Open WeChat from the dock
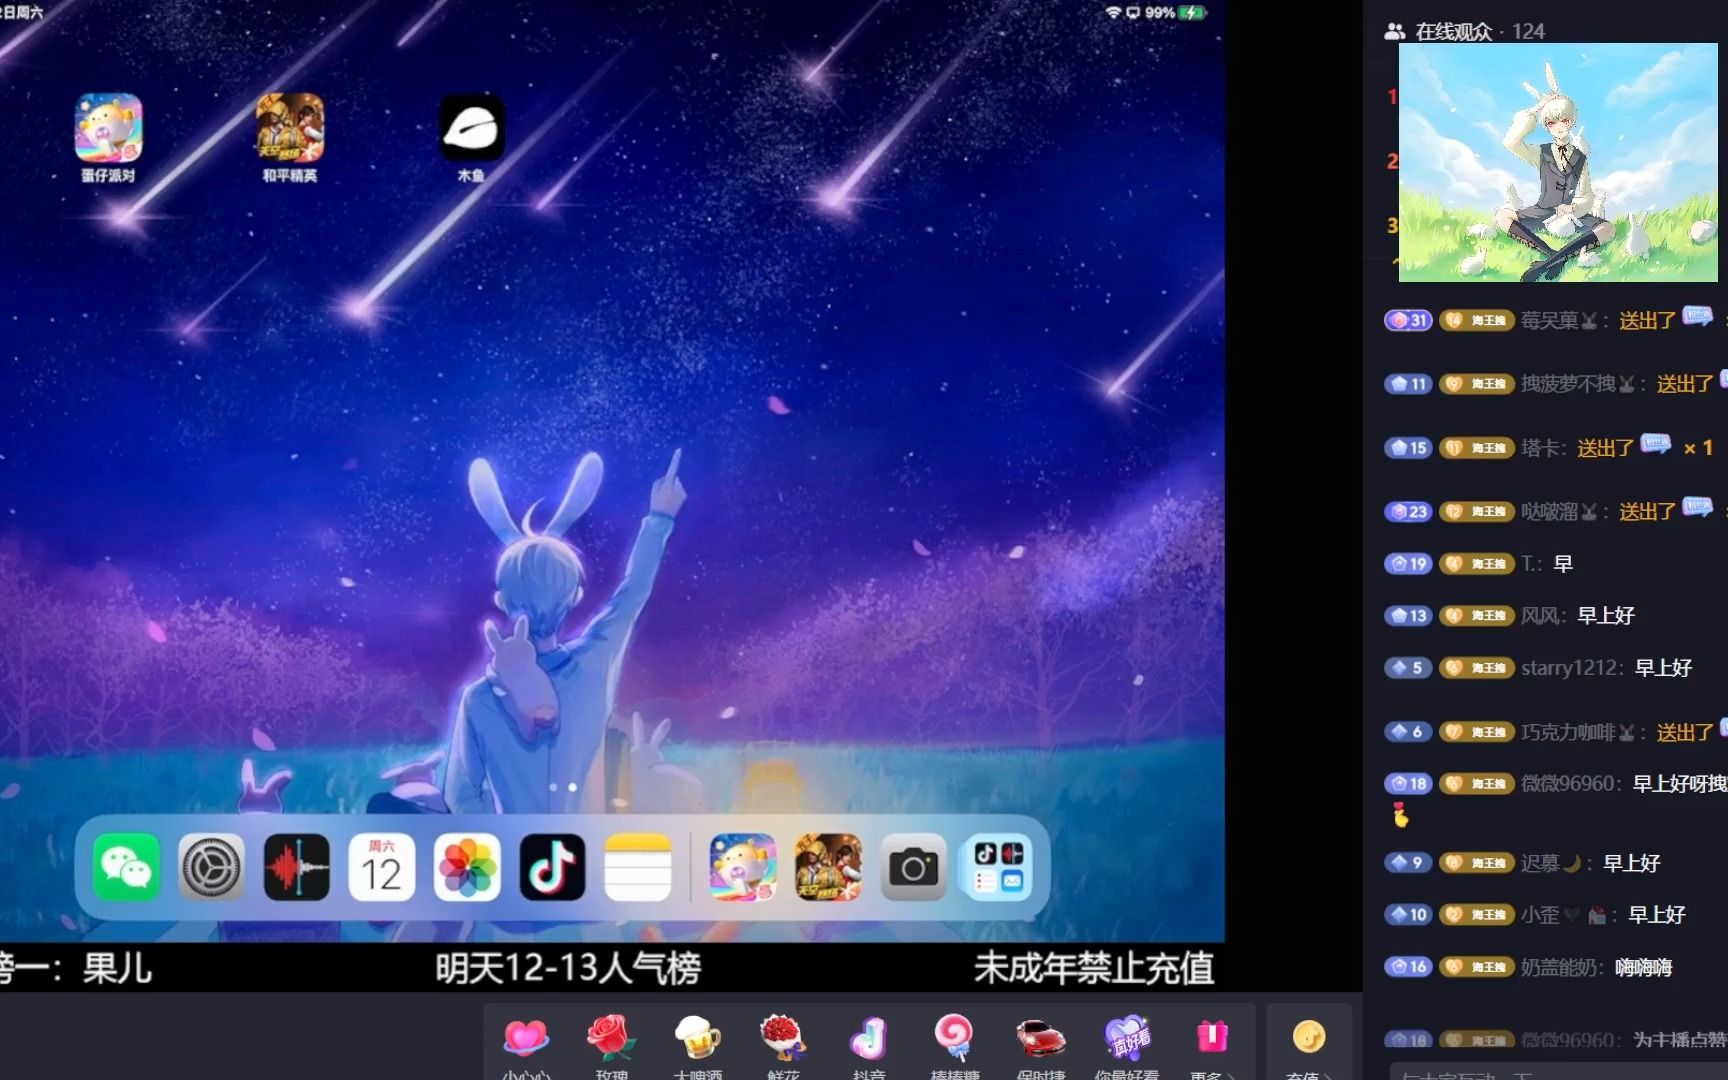The height and width of the screenshot is (1080, 1728). [126, 867]
